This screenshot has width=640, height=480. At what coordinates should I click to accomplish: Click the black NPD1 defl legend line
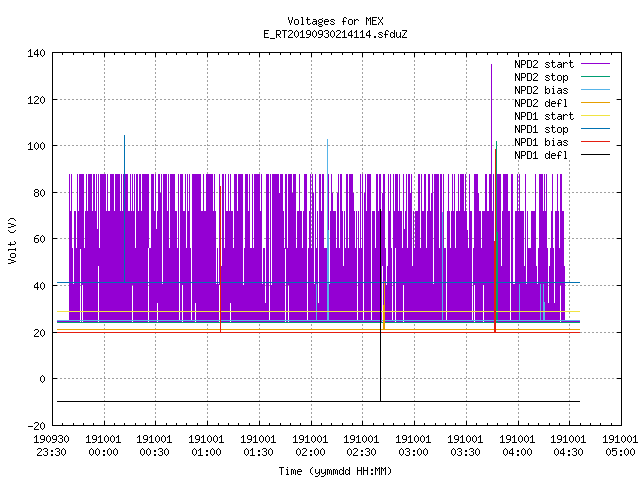[595, 155]
